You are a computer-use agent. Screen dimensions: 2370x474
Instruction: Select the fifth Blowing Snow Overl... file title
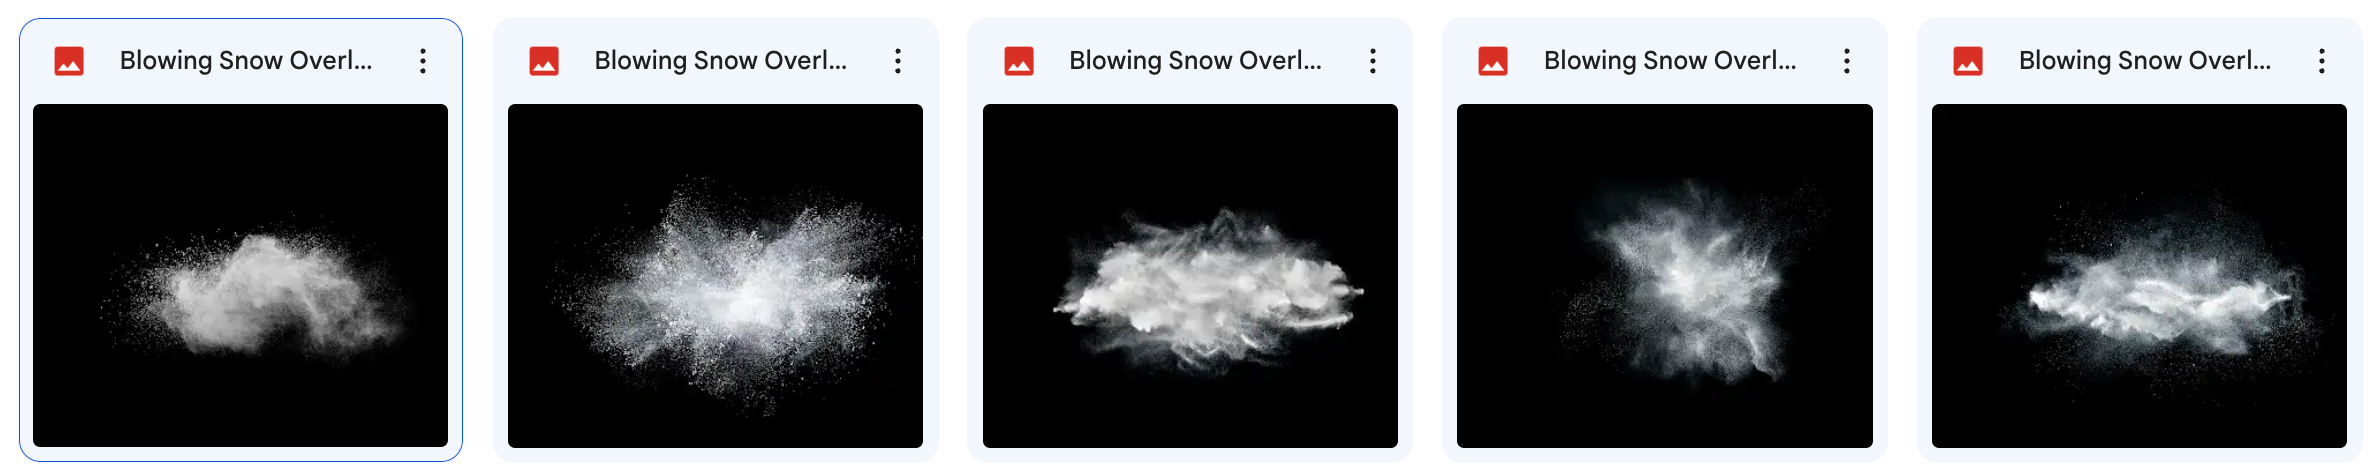coord(2145,61)
